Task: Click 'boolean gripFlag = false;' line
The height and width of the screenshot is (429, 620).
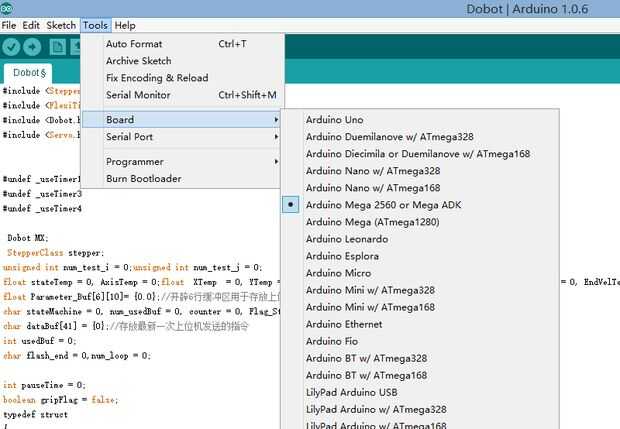Action: tap(60, 400)
